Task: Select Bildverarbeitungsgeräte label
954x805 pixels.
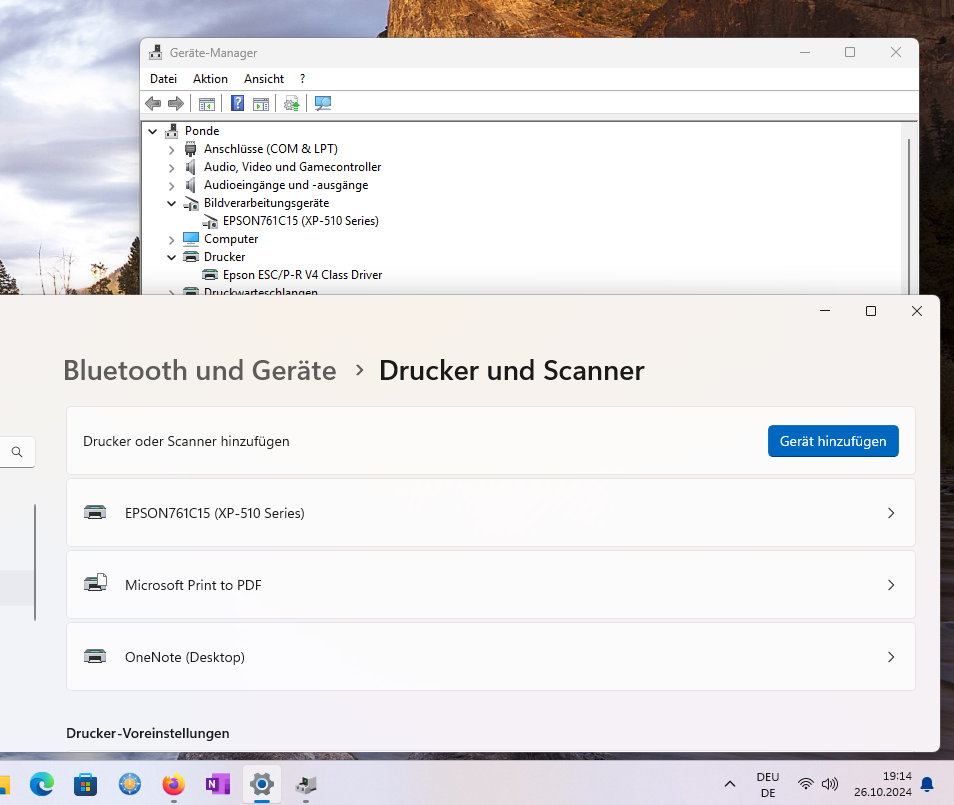Action: 266,203
